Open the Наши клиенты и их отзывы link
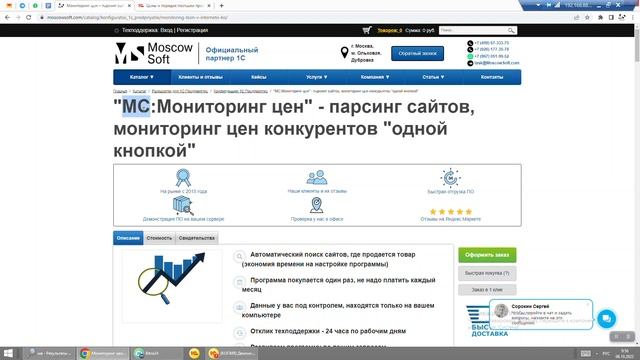This screenshot has width=640, height=360. [317, 191]
